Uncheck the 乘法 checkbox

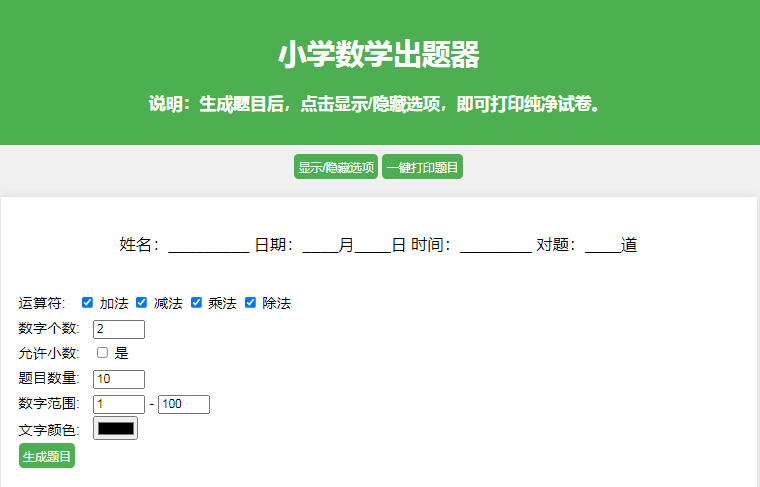click(x=196, y=302)
